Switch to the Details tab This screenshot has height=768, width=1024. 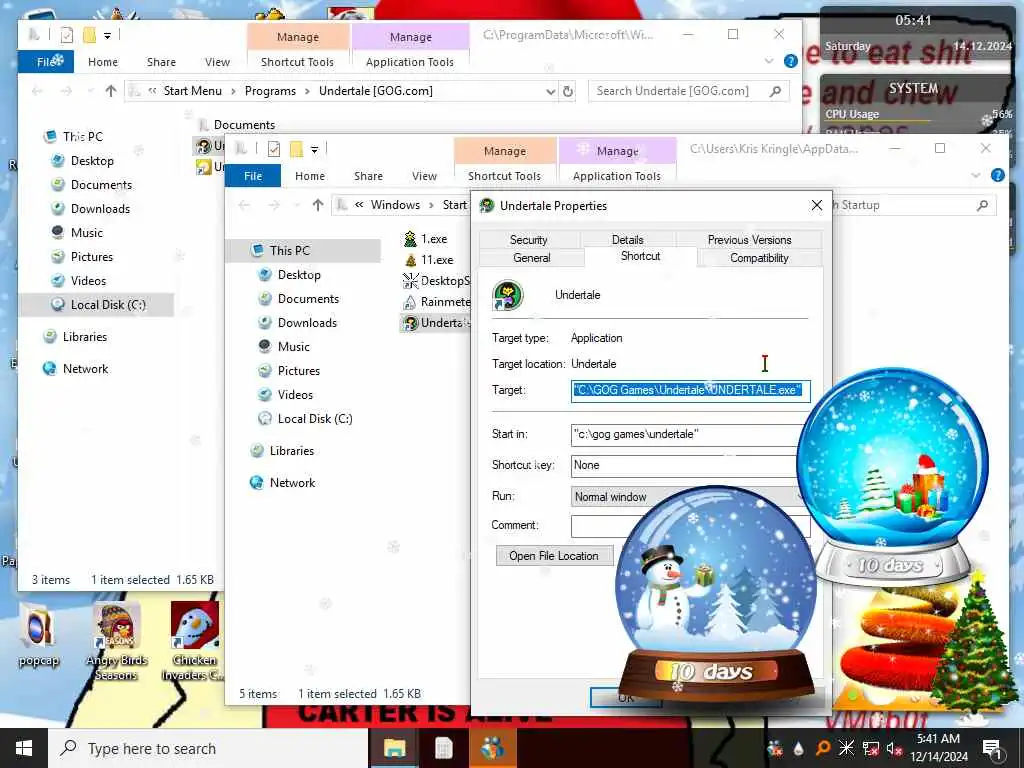(627, 240)
